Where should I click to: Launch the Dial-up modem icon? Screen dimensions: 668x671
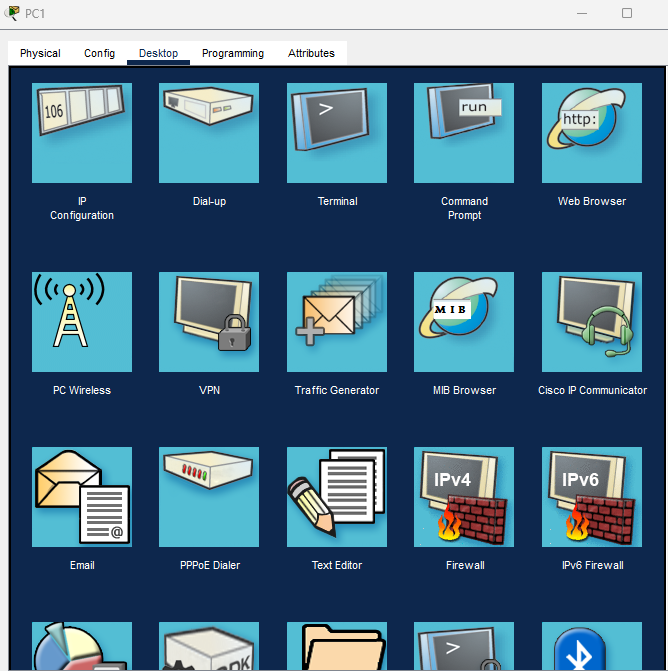click(209, 133)
